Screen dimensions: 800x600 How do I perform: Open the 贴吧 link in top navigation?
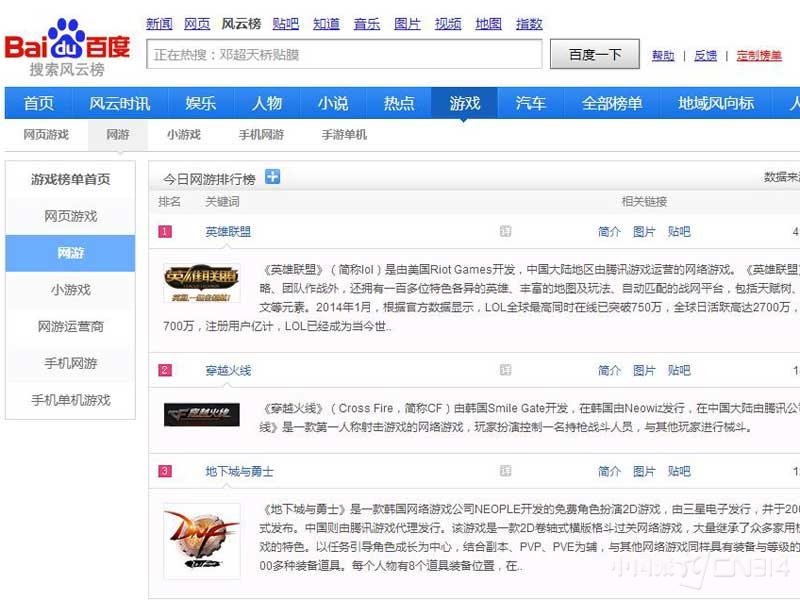click(286, 24)
